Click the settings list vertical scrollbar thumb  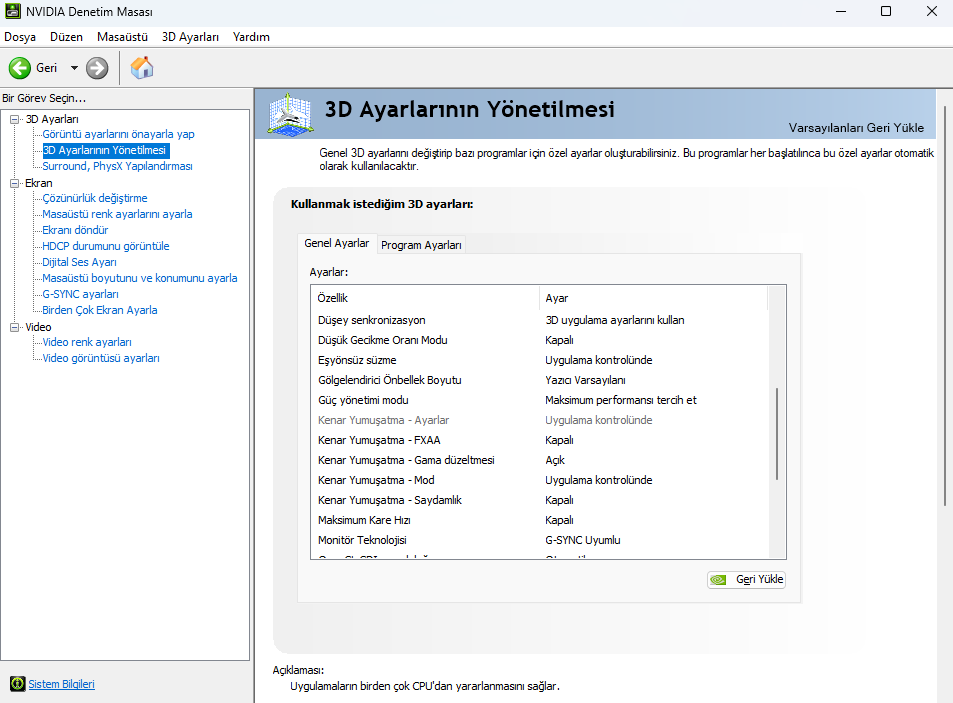777,434
